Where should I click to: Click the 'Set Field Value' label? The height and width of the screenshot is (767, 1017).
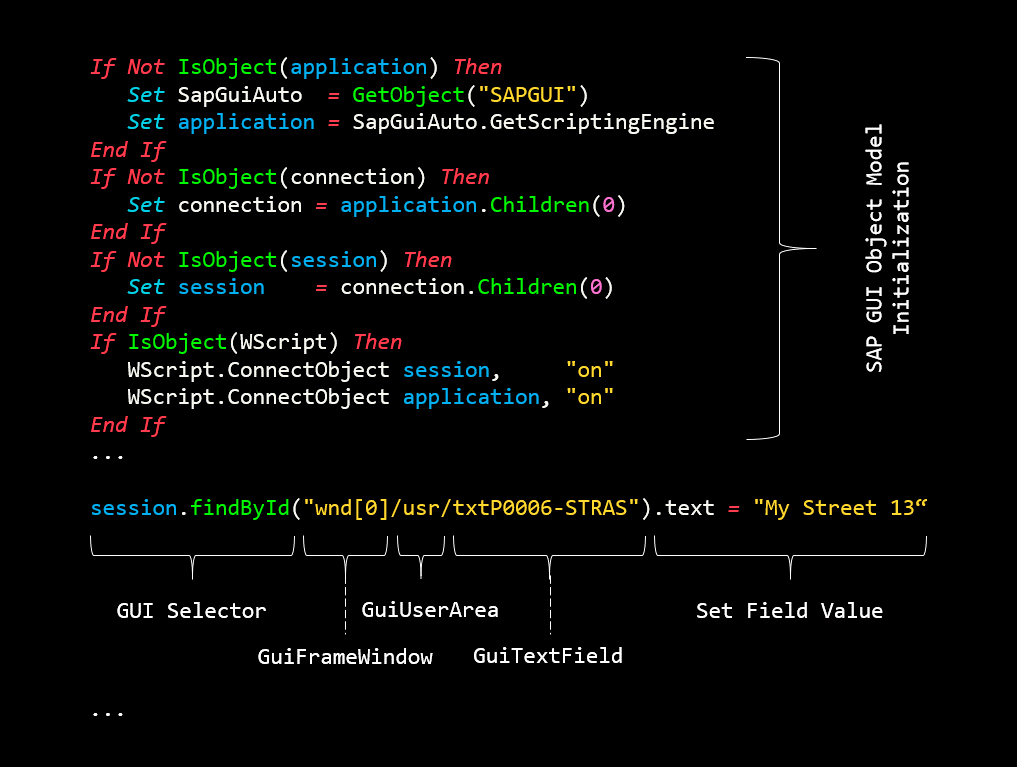[789, 611]
